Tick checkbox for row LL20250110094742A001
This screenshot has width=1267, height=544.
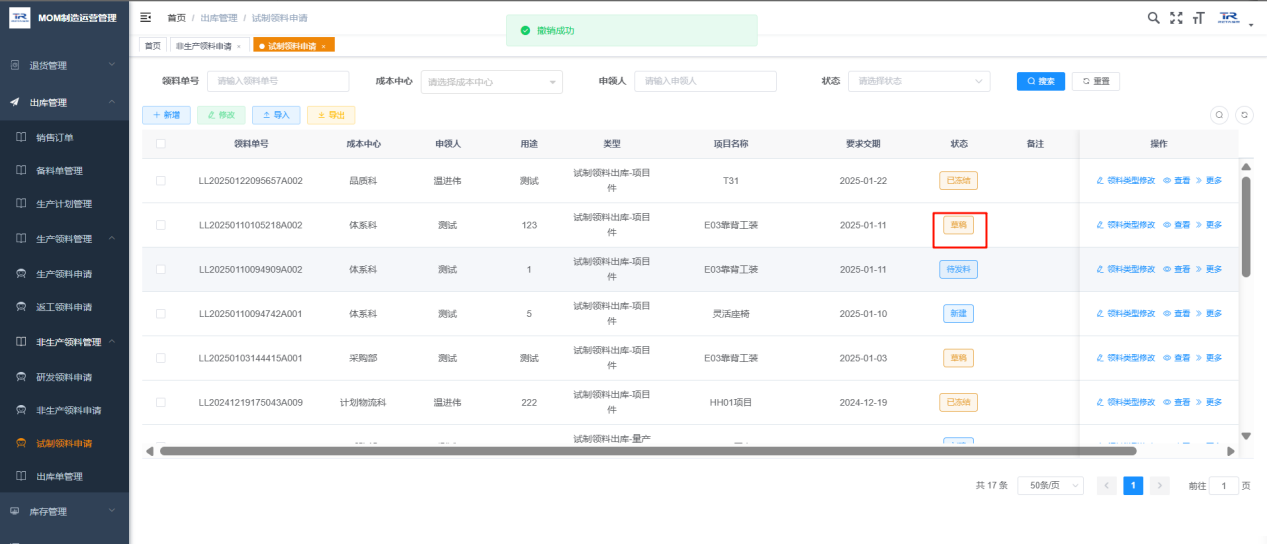[160, 314]
